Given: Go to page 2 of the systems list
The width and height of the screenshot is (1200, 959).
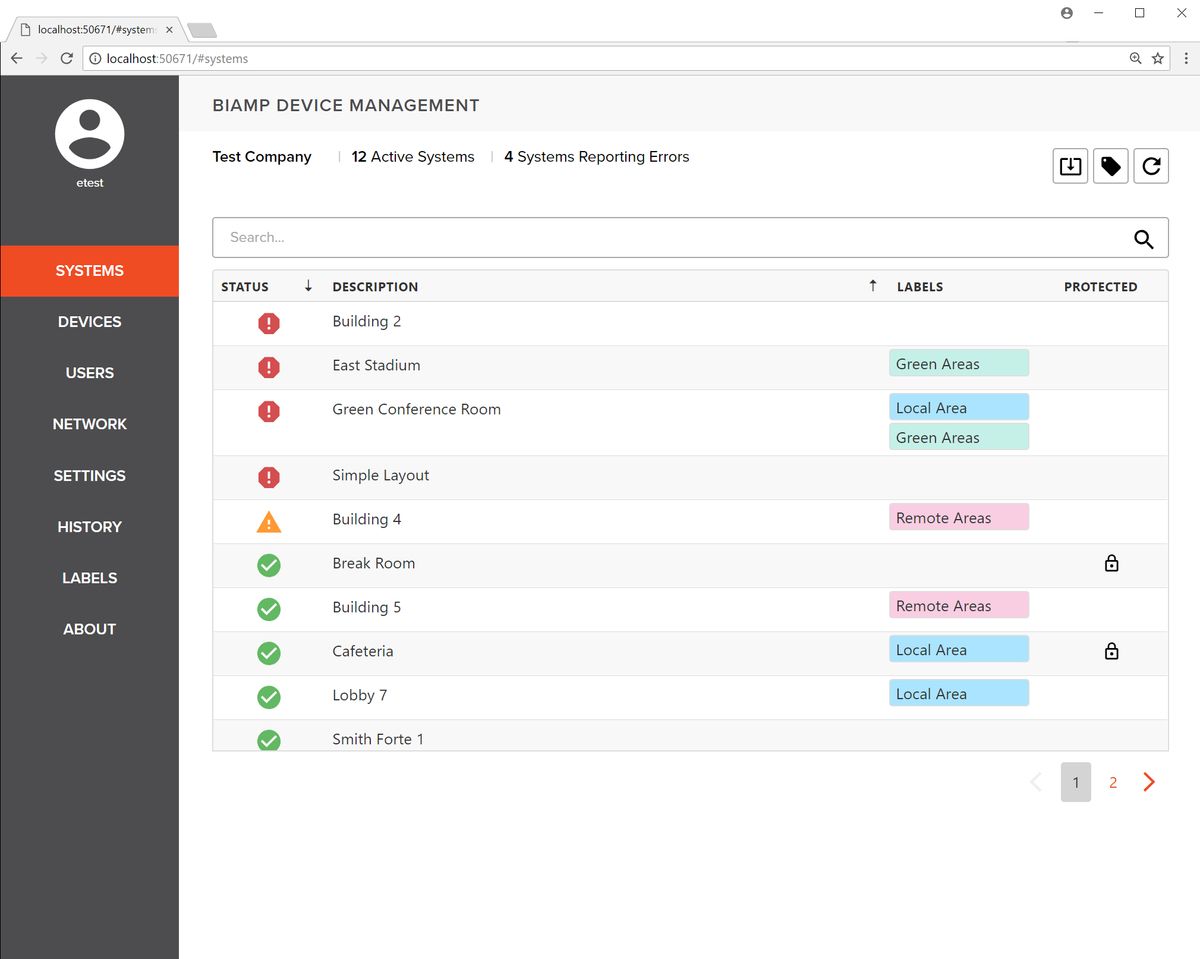Looking at the screenshot, I should [x=1112, y=782].
